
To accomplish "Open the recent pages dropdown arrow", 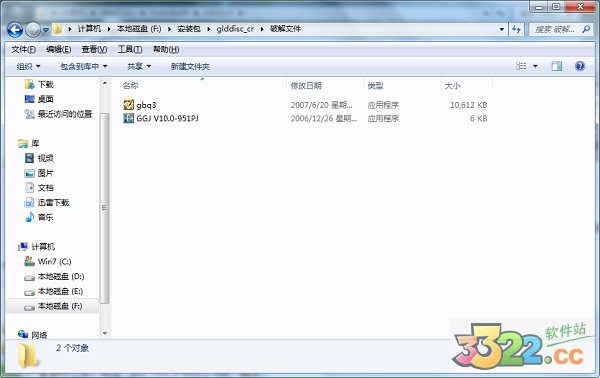I will click(x=46, y=29).
